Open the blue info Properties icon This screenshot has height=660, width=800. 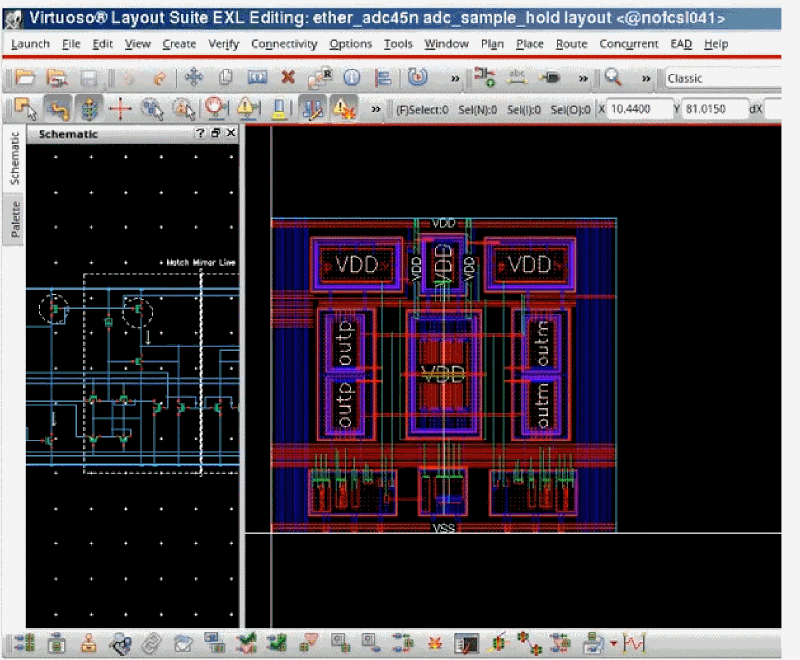click(351, 78)
